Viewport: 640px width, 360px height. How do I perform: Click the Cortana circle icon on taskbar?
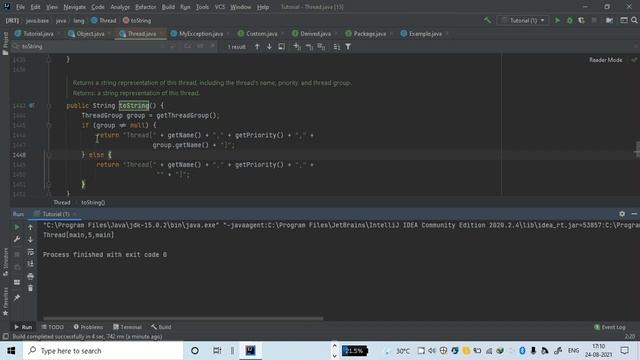tap(195, 351)
